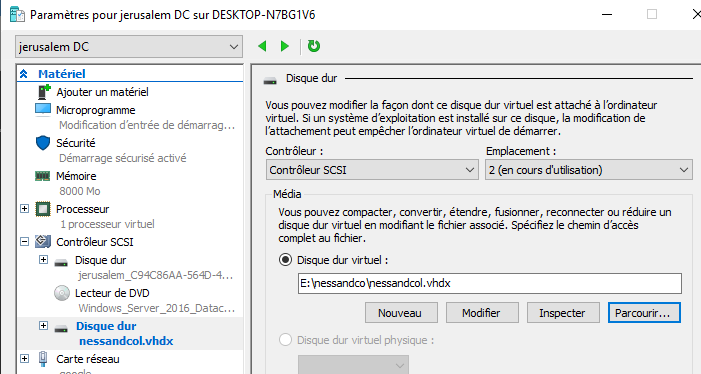The width and height of the screenshot is (701, 374).
Task: Minimize the settings window
Action: click(607, 14)
